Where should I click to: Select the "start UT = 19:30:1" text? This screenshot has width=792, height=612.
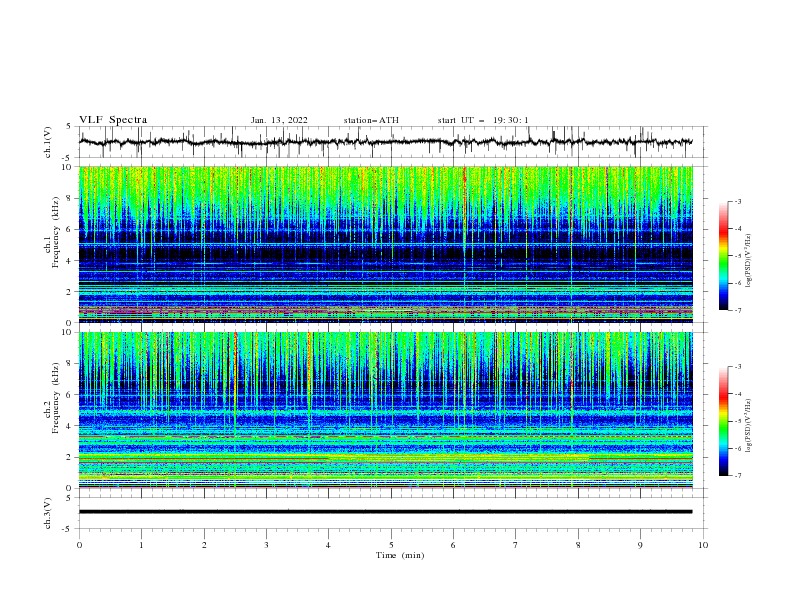click(483, 120)
